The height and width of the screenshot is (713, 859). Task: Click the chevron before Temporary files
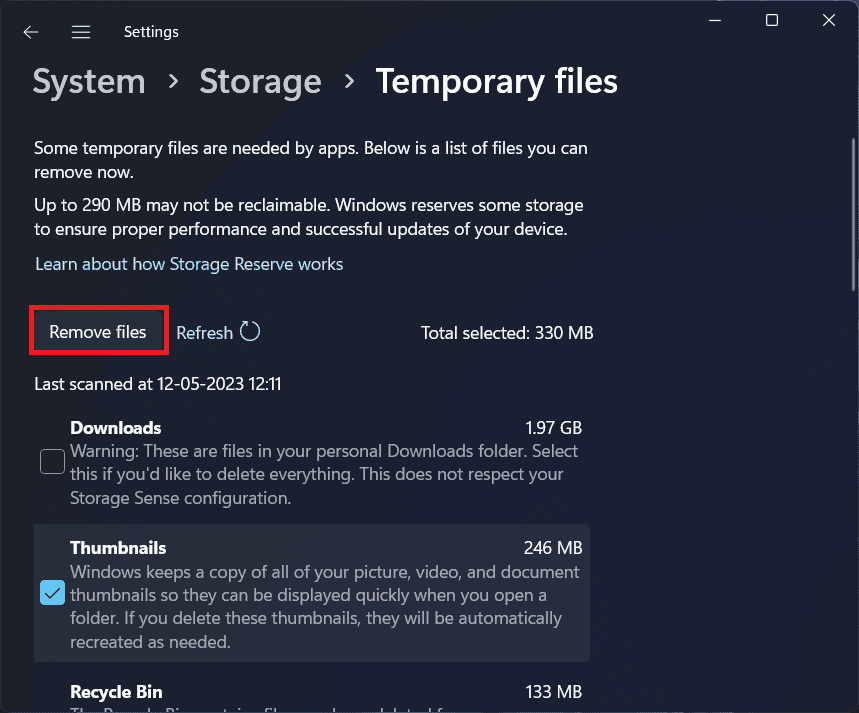[x=349, y=82]
